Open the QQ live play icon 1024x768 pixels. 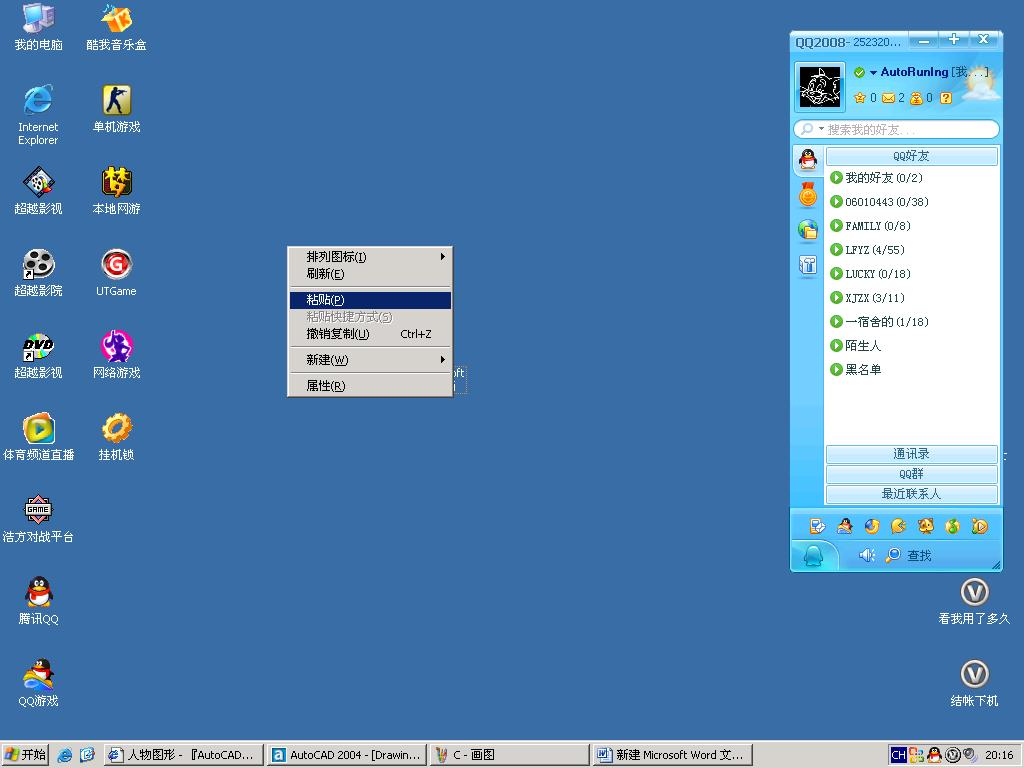[x=979, y=526]
